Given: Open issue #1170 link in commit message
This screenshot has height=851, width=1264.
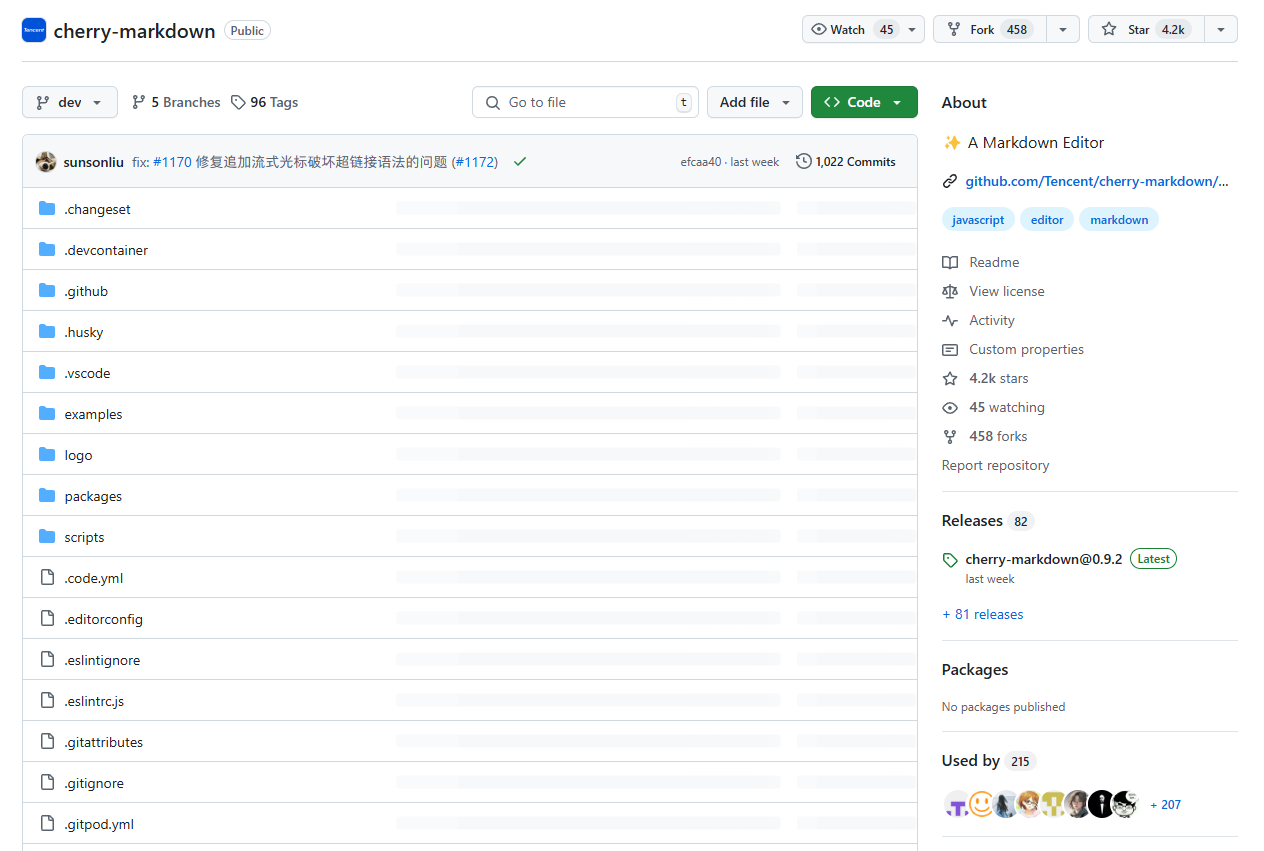Looking at the screenshot, I should click(x=172, y=161).
